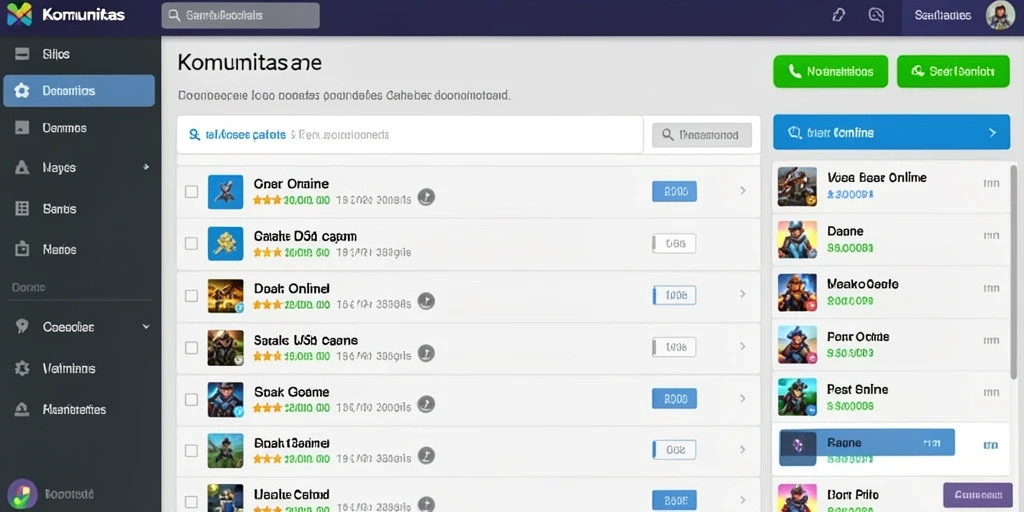
Task: Open the user avatar in top bar
Action: [x=999, y=15]
